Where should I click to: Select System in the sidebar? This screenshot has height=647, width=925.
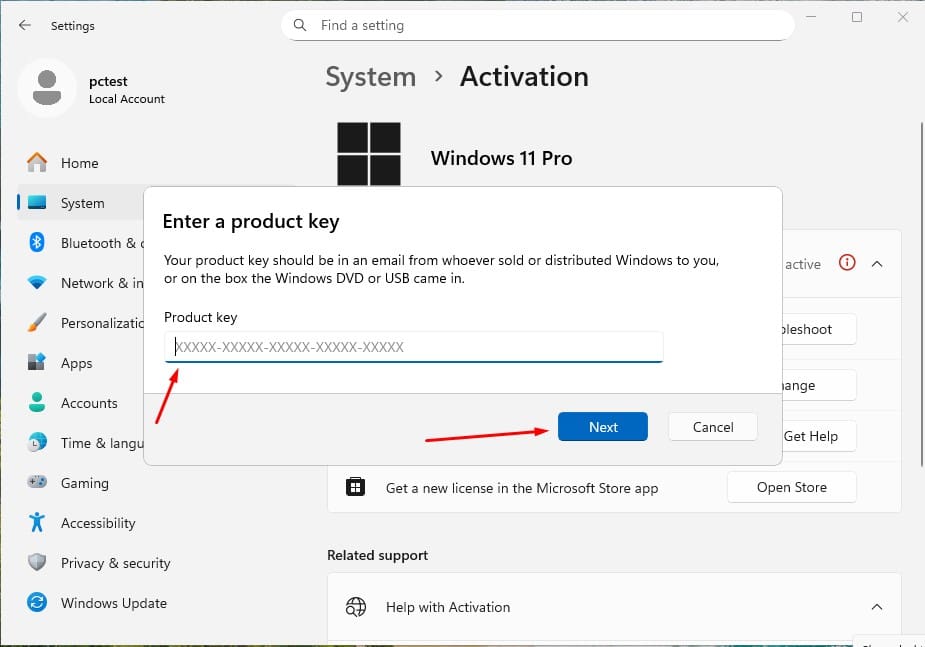pyautogui.click(x=82, y=203)
